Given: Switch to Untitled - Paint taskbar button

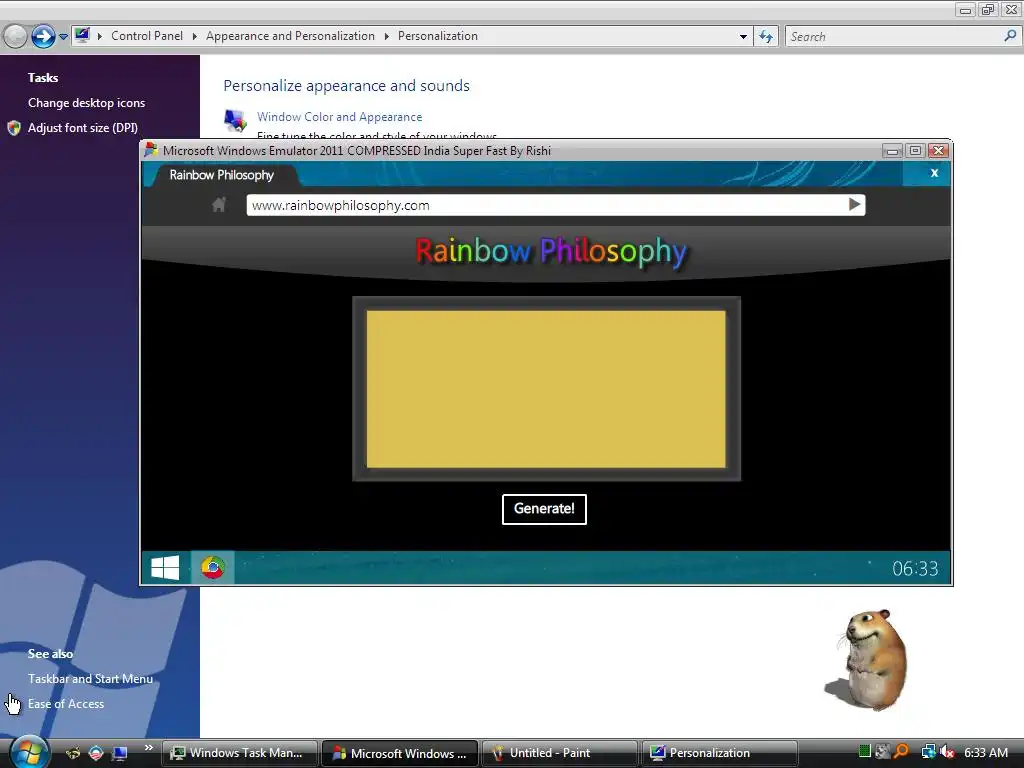Looking at the screenshot, I should coord(560,753).
